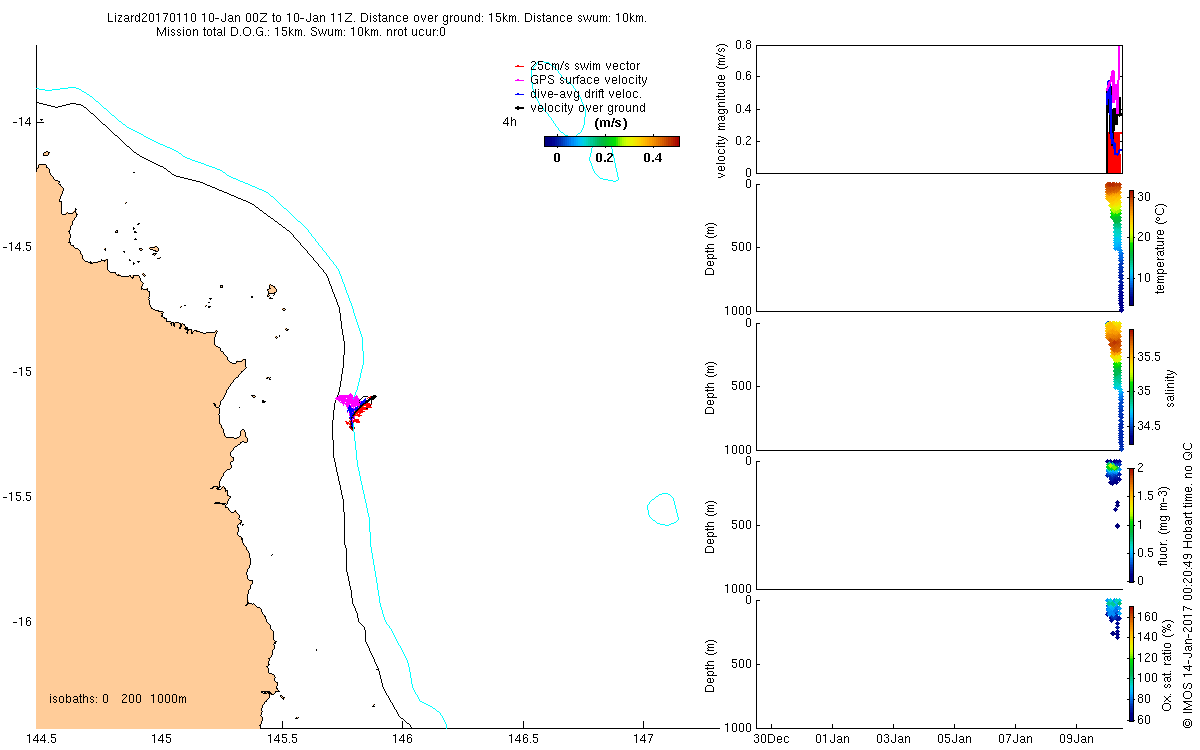
Task: Click the '4h' label beside the legend
Action: pos(510,122)
